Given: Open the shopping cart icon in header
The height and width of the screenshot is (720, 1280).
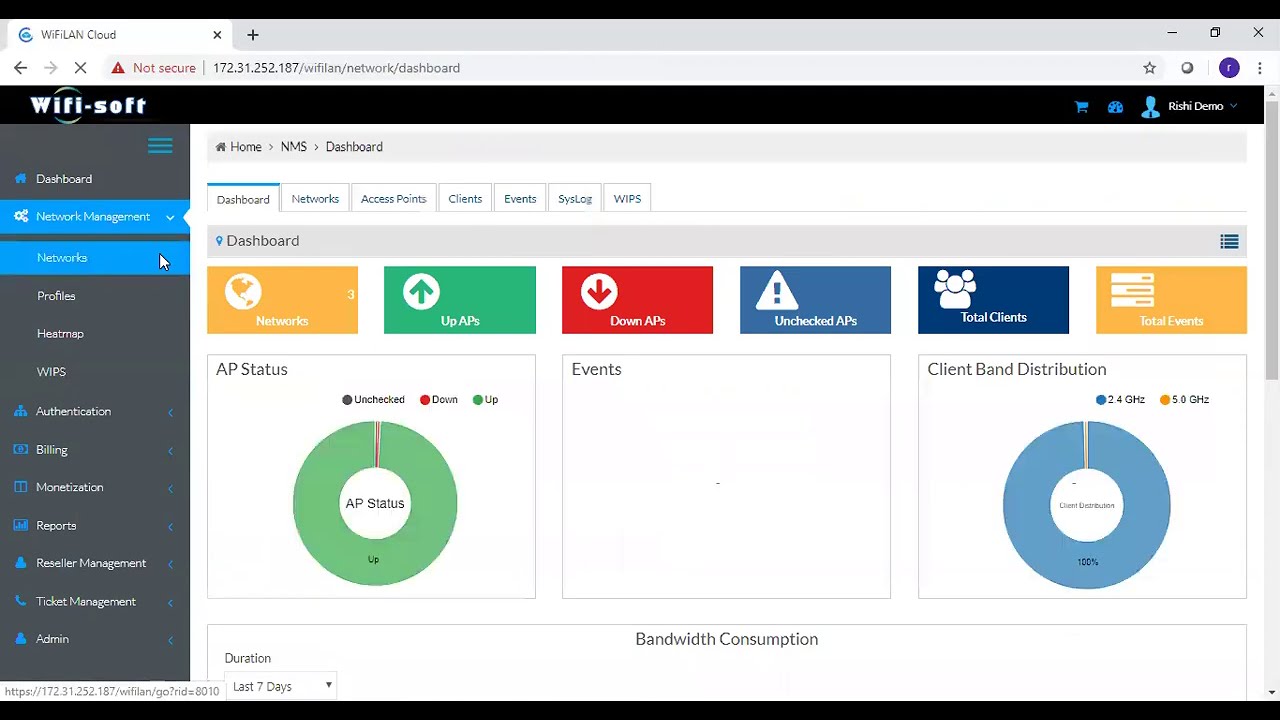Looking at the screenshot, I should [x=1081, y=107].
